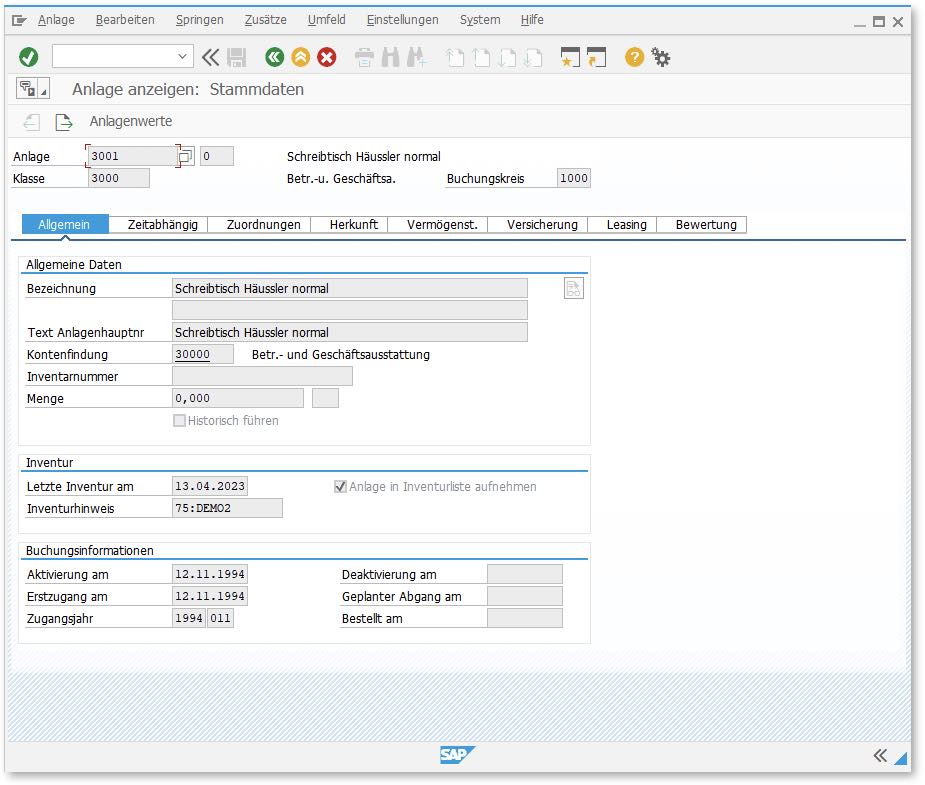This screenshot has width=925, height=785.
Task: Click the green Enter checkmark icon
Action: [29, 57]
